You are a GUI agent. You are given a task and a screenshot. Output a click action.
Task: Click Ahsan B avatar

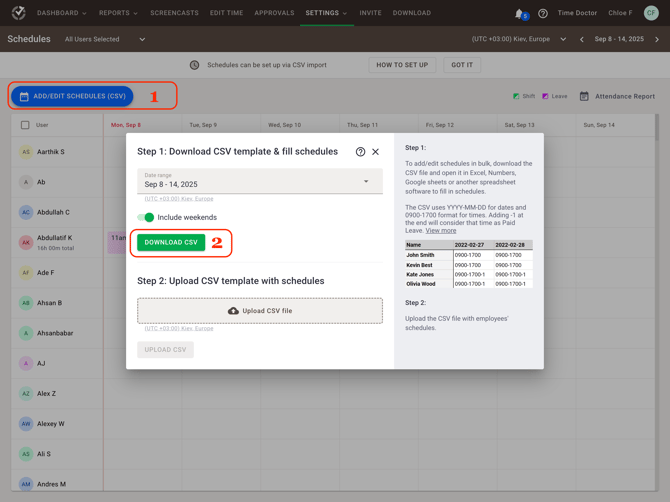pyautogui.click(x=26, y=303)
